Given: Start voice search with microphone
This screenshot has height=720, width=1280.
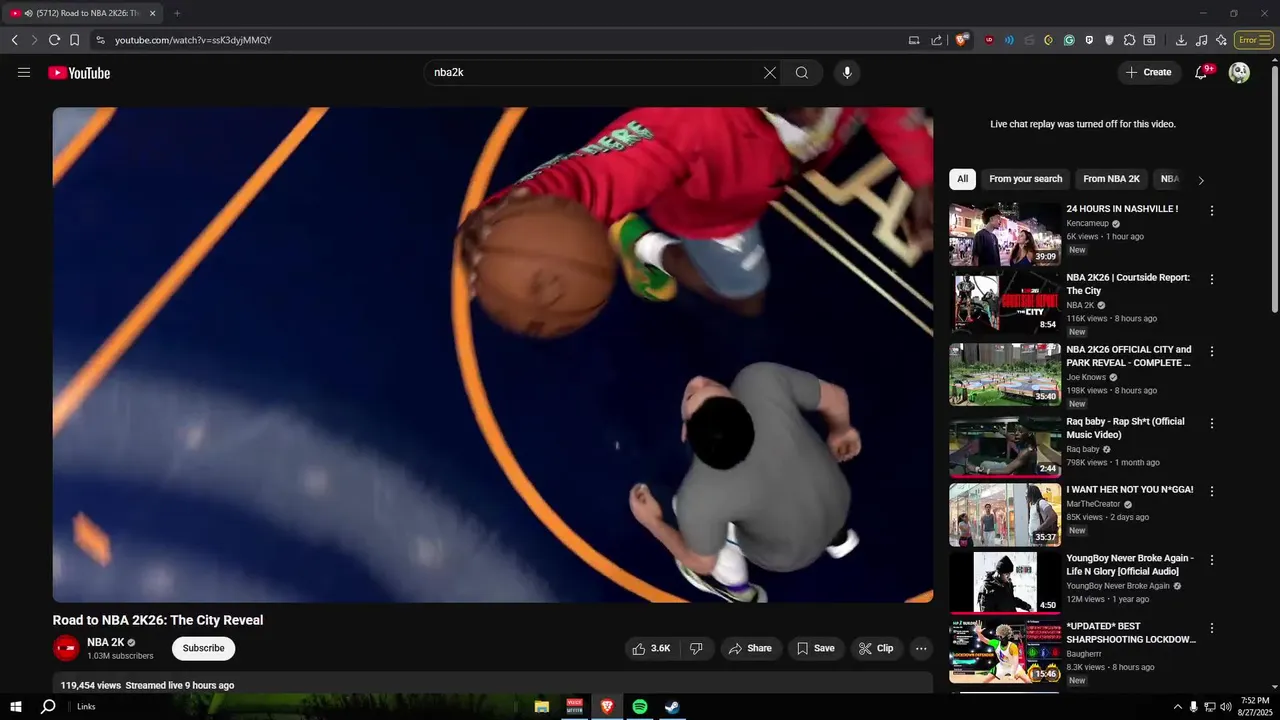Looking at the screenshot, I should pyautogui.click(x=847, y=73).
